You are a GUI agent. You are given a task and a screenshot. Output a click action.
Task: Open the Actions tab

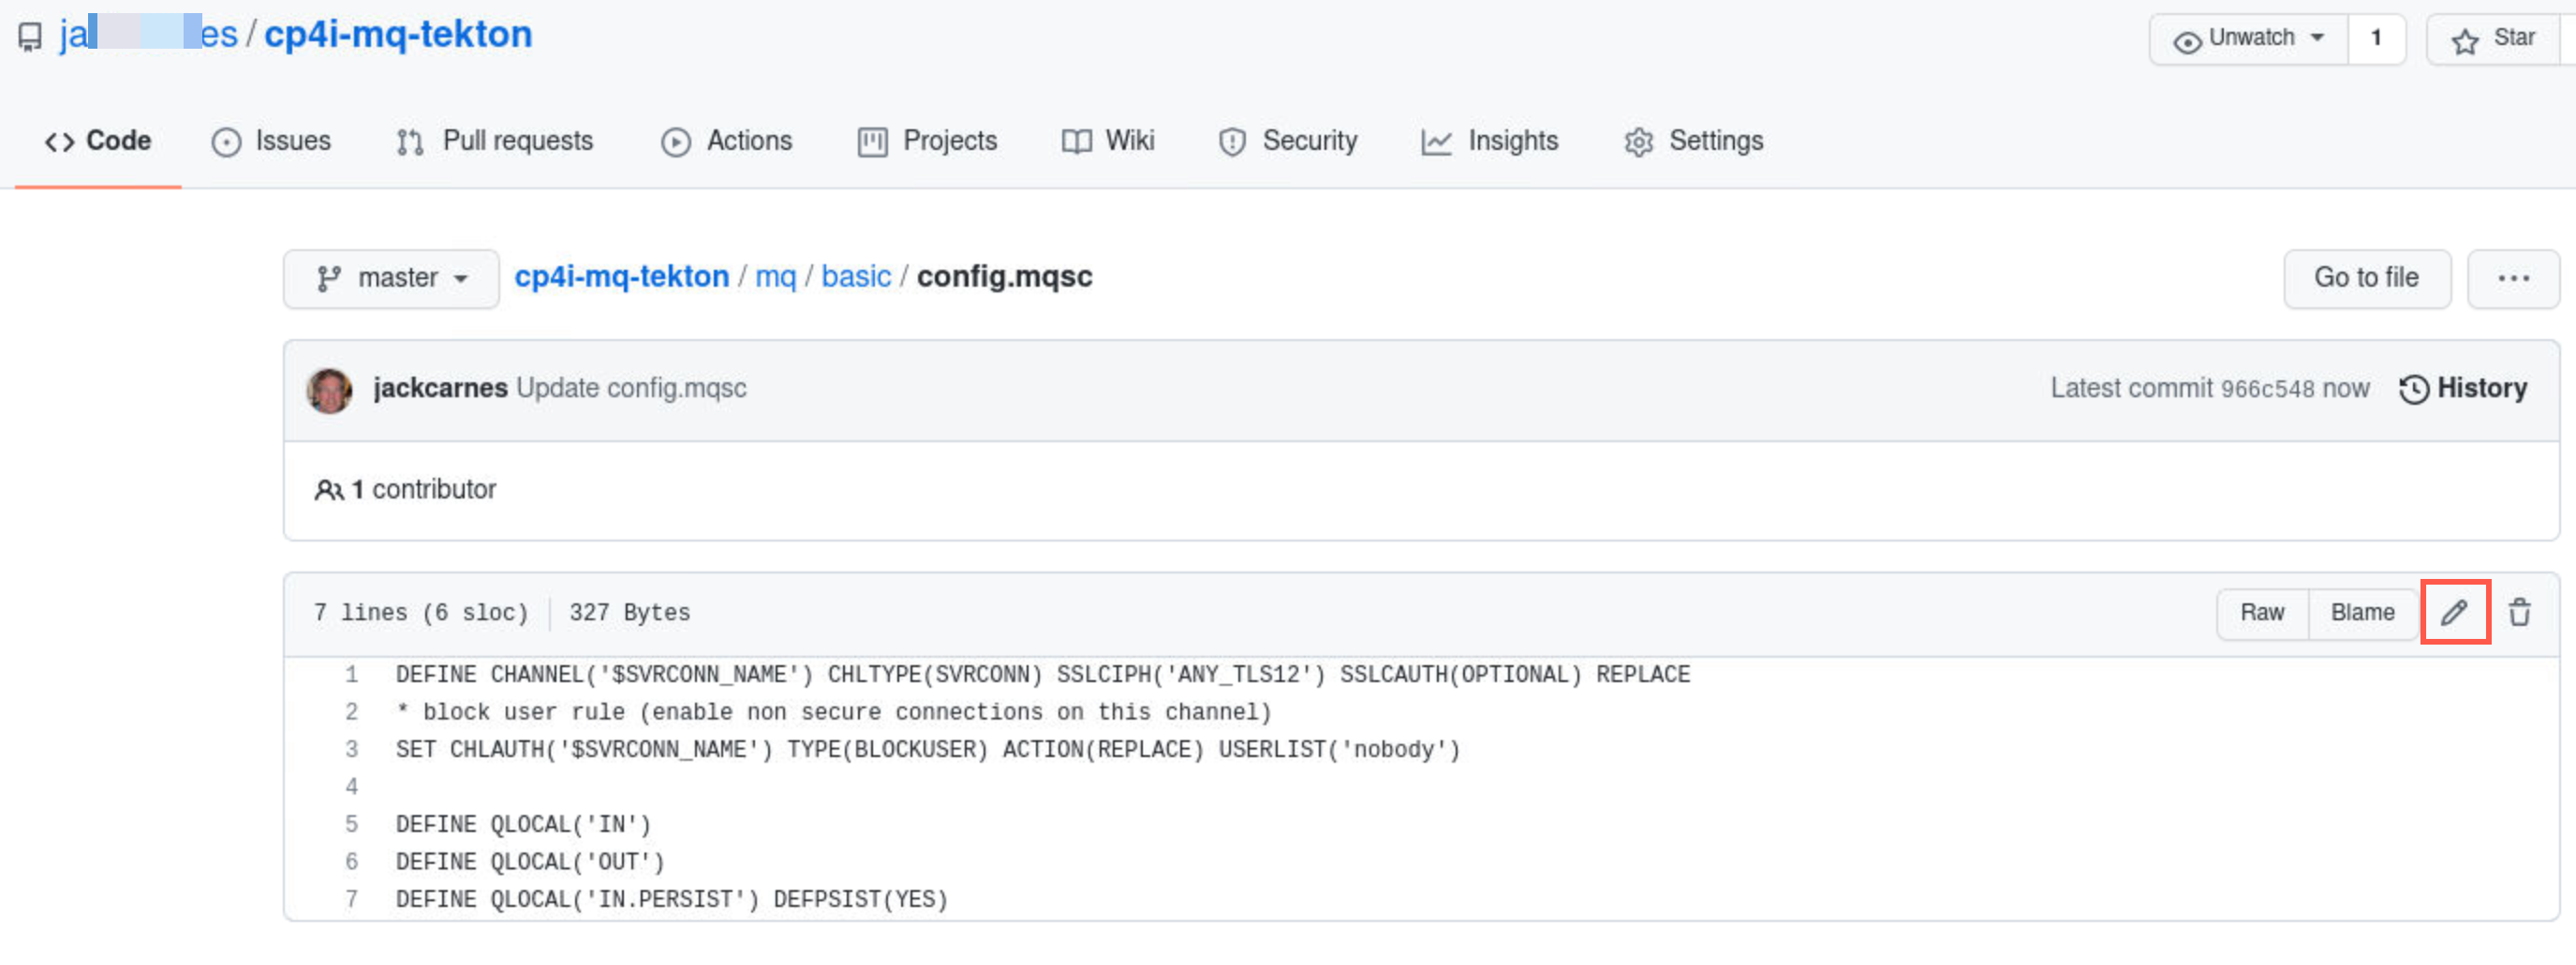[727, 141]
